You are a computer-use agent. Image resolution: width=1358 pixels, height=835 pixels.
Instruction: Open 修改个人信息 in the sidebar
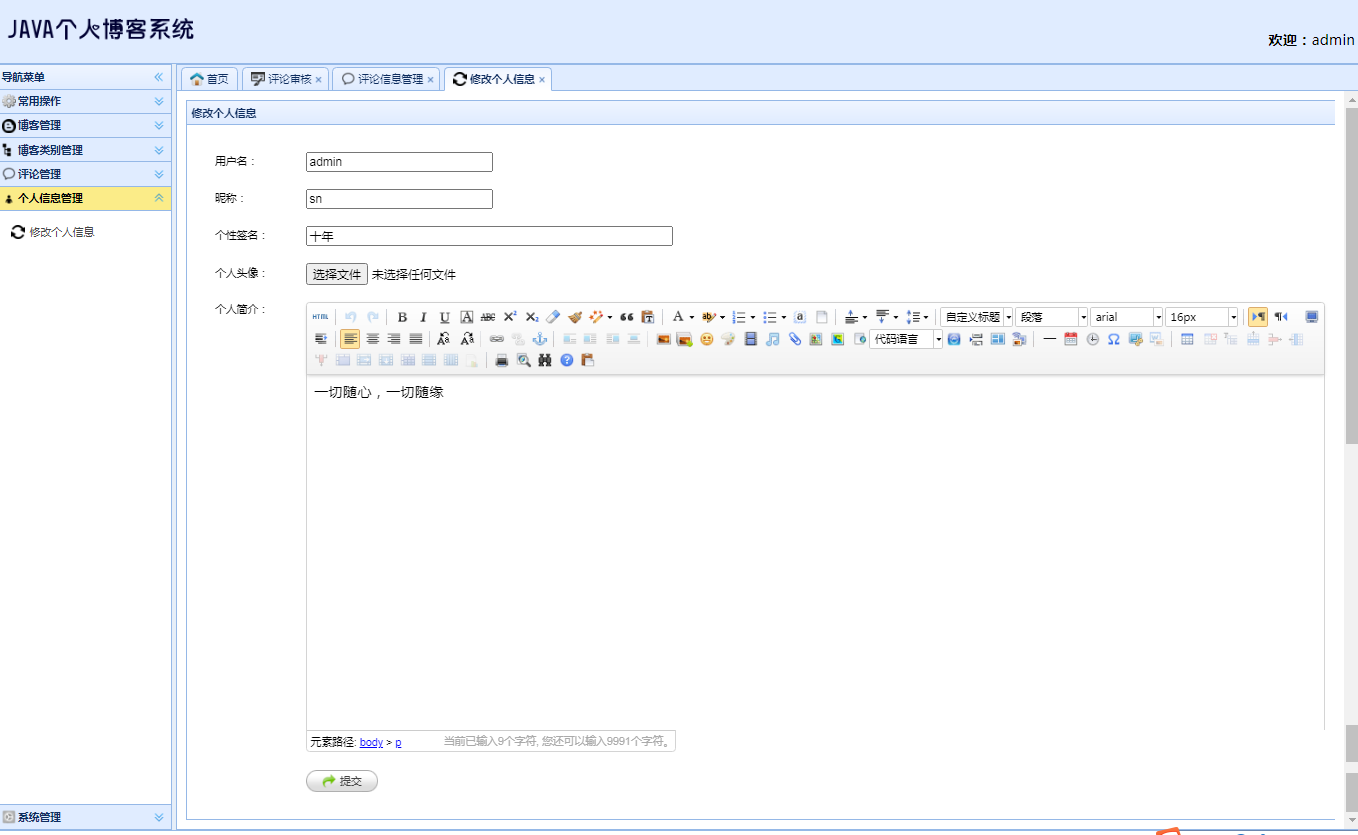click(62, 232)
